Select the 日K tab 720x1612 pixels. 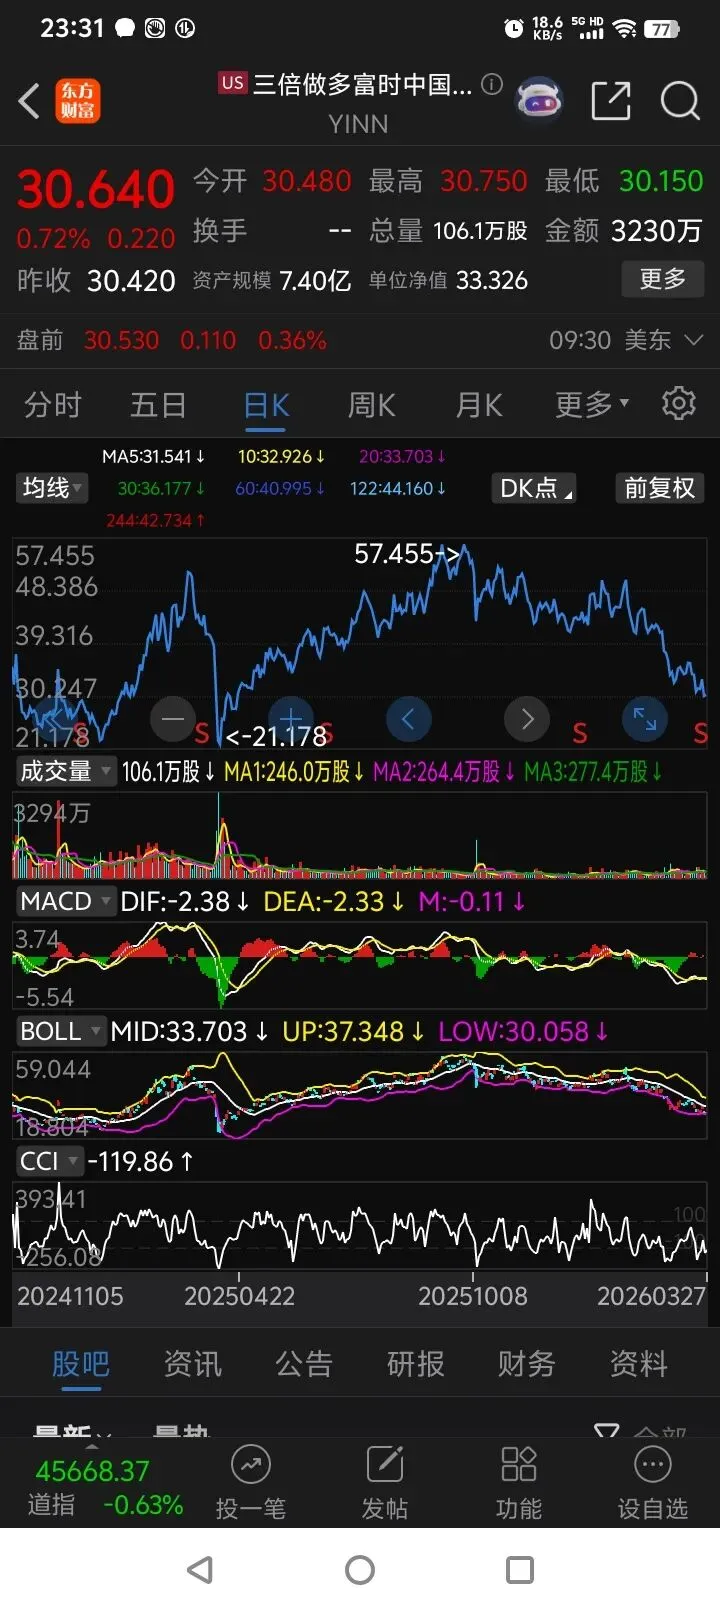click(x=267, y=405)
